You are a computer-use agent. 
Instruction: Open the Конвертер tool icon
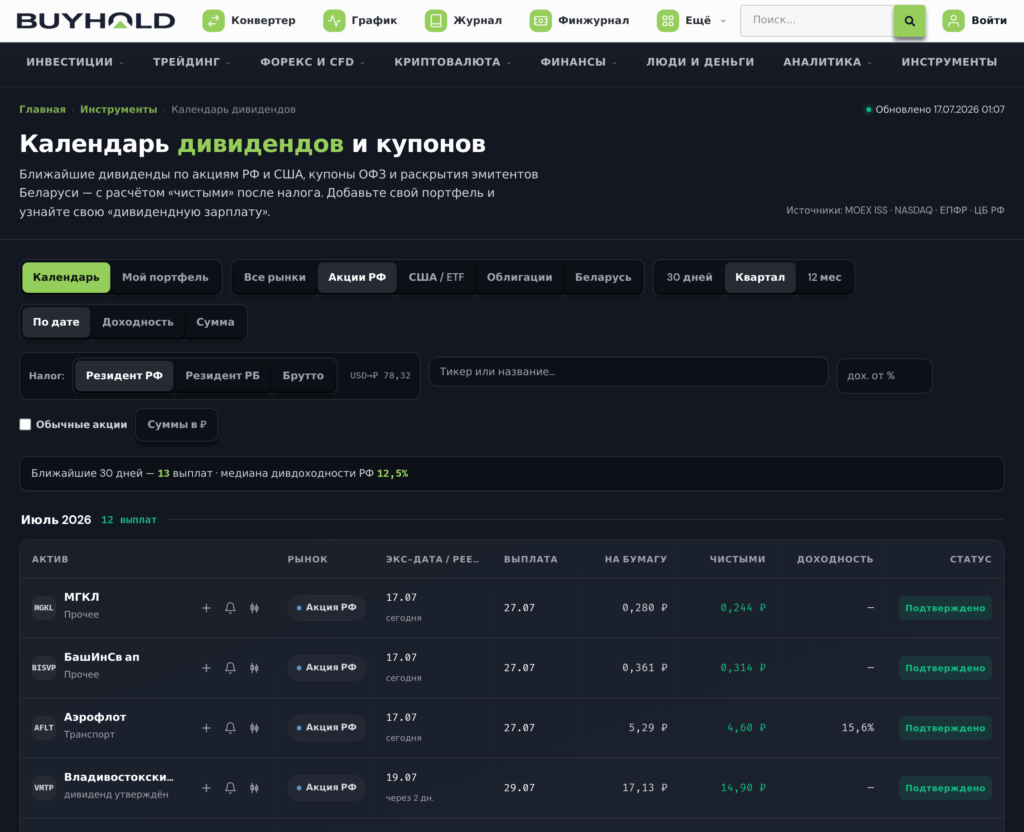pyautogui.click(x=213, y=21)
